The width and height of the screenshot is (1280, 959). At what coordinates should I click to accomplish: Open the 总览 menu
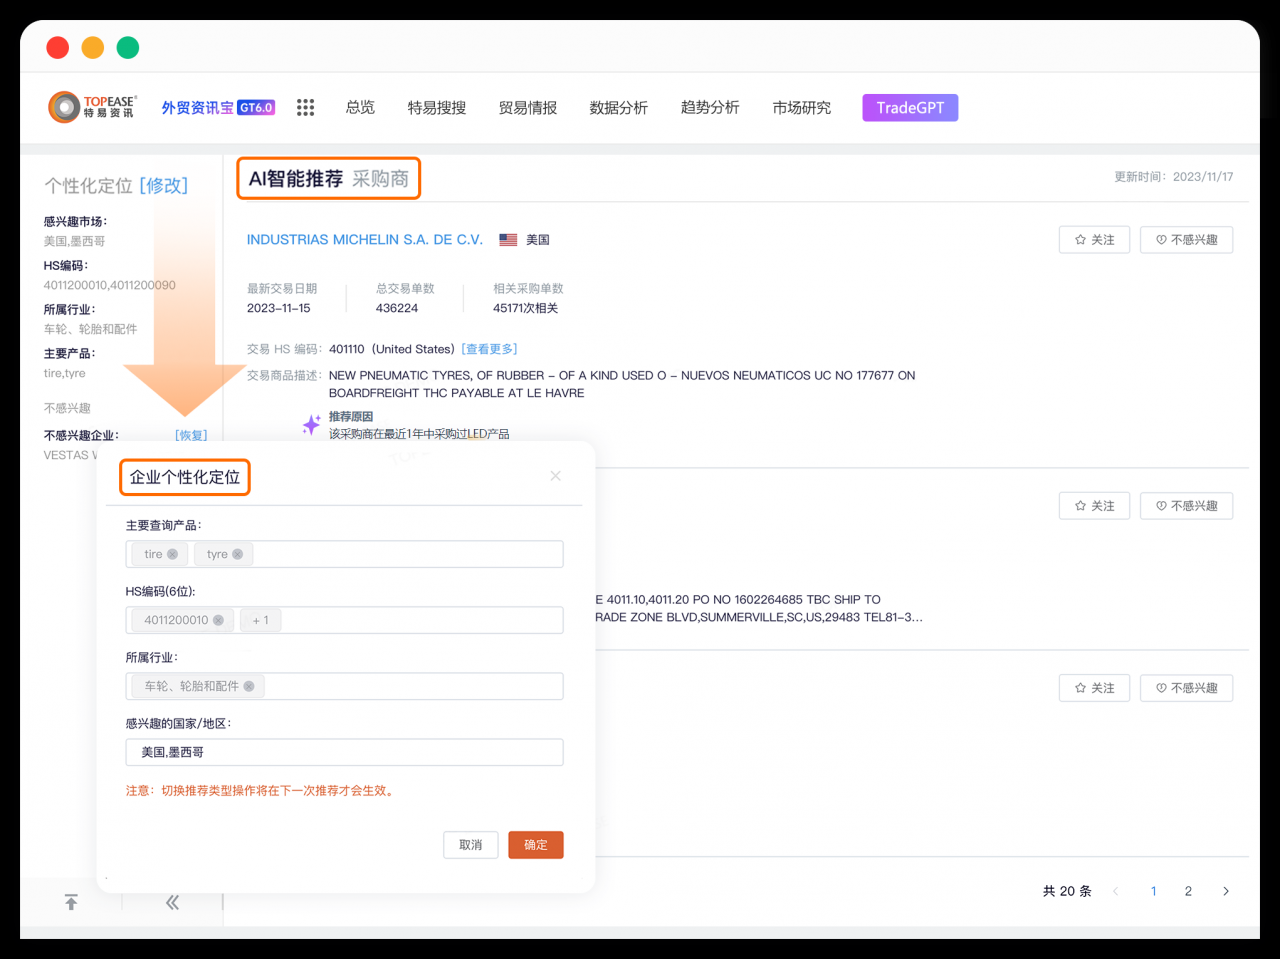pyautogui.click(x=360, y=107)
